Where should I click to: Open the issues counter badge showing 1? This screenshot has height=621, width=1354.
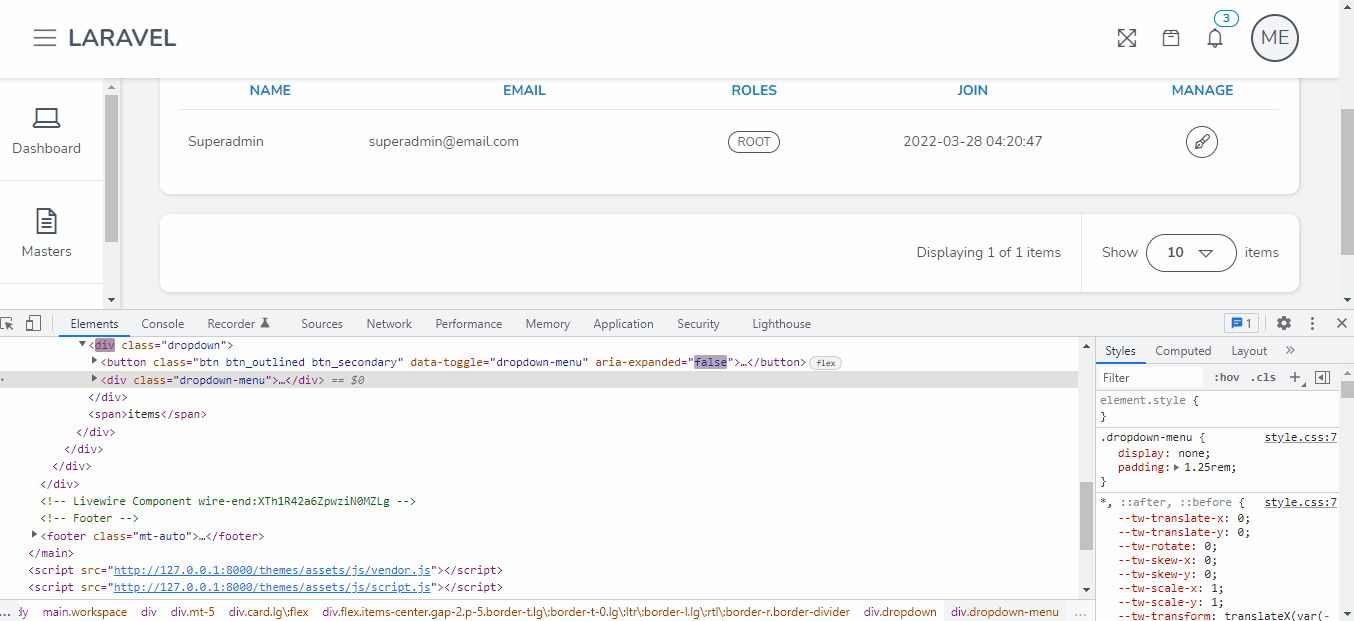coord(1241,323)
